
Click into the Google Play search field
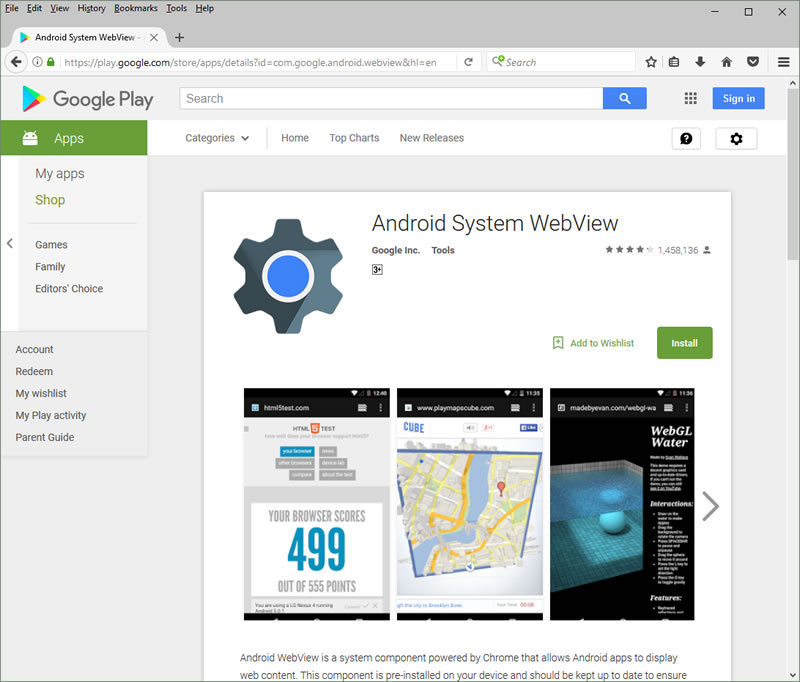tap(391, 98)
